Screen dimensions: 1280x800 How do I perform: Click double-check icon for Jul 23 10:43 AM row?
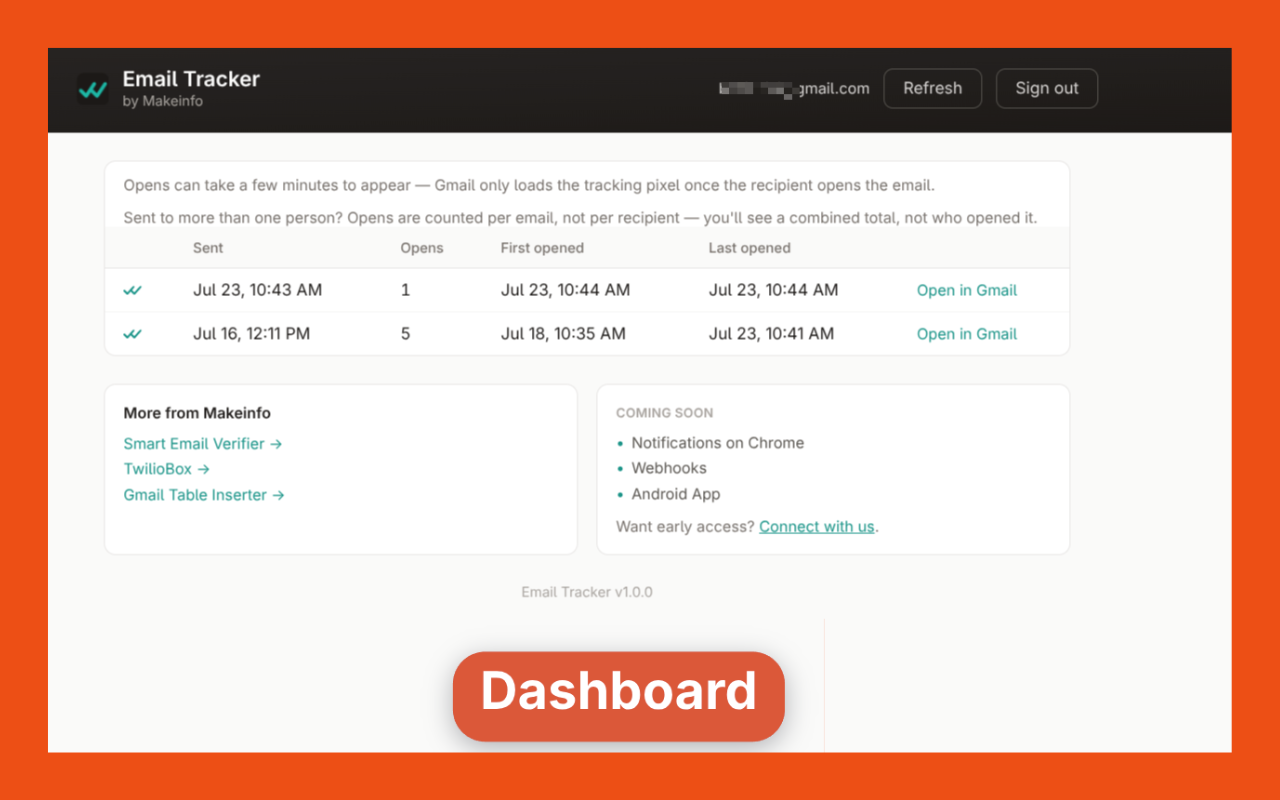(x=132, y=290)
